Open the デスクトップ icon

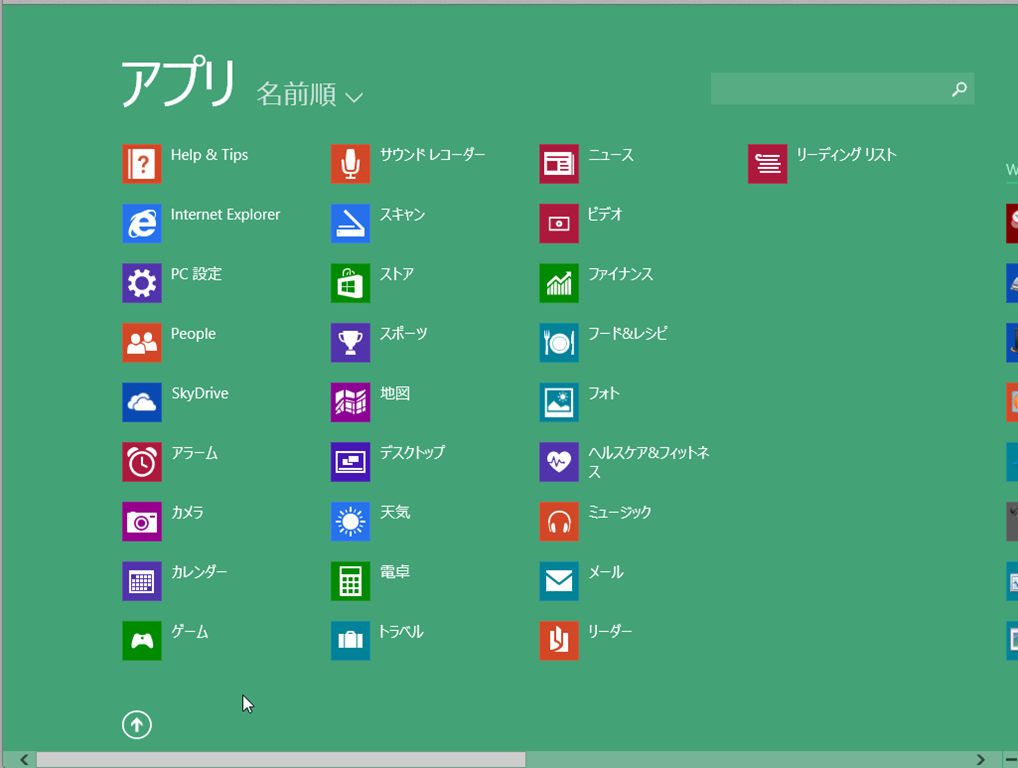(351, 462)
